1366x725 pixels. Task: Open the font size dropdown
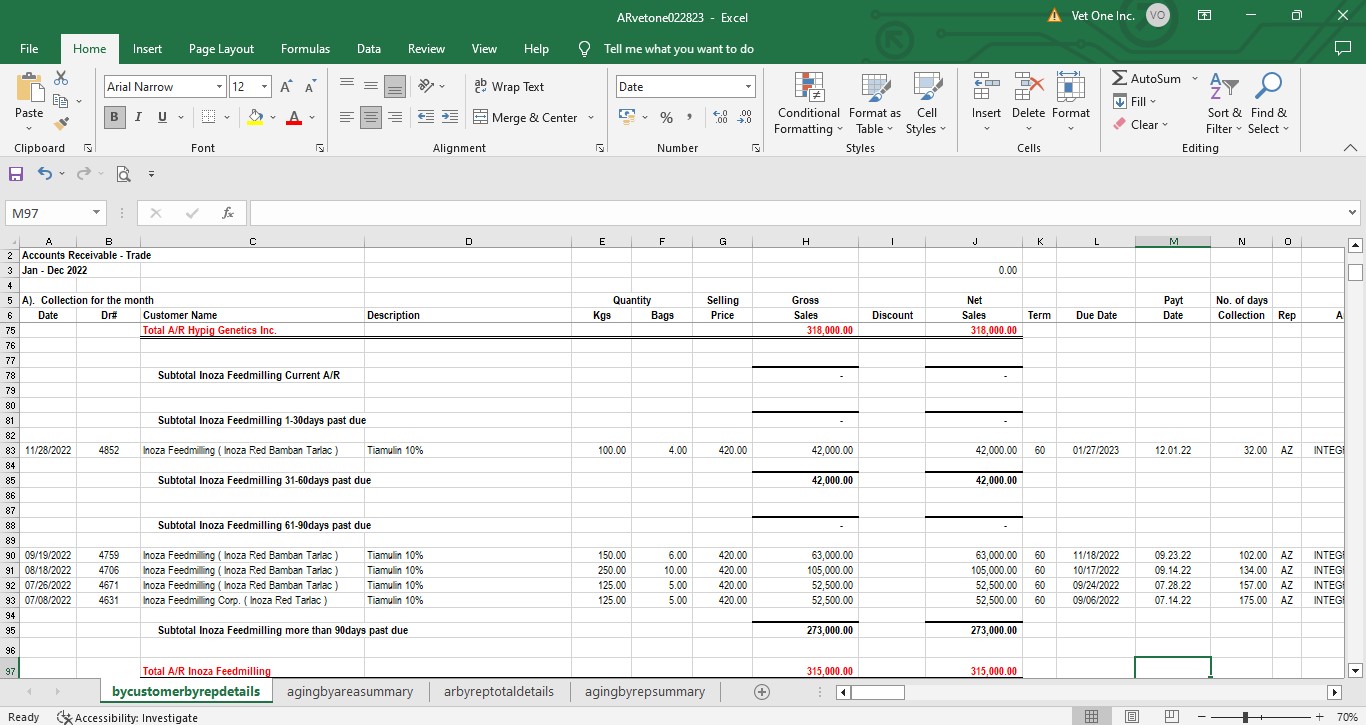tap(265, 87)
